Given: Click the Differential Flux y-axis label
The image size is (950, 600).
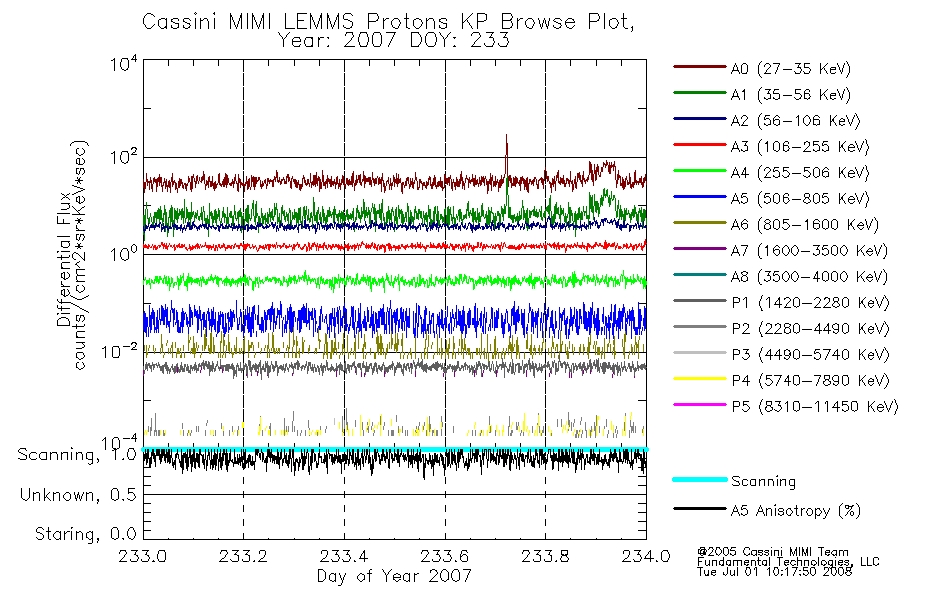Looking at the screenshot, I should 64,259.
